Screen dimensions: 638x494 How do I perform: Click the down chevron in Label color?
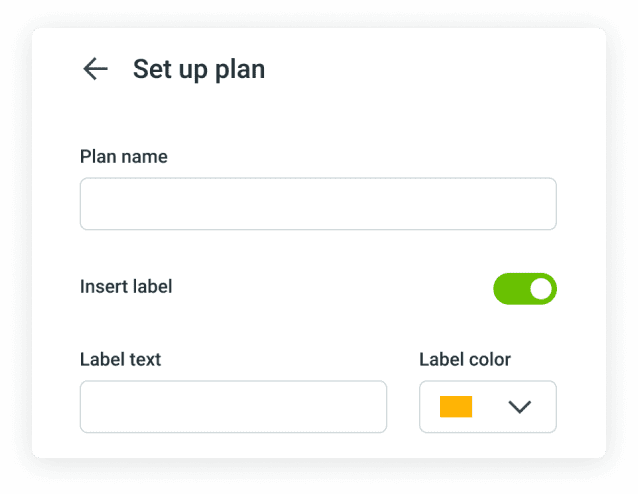coord(519,407)
